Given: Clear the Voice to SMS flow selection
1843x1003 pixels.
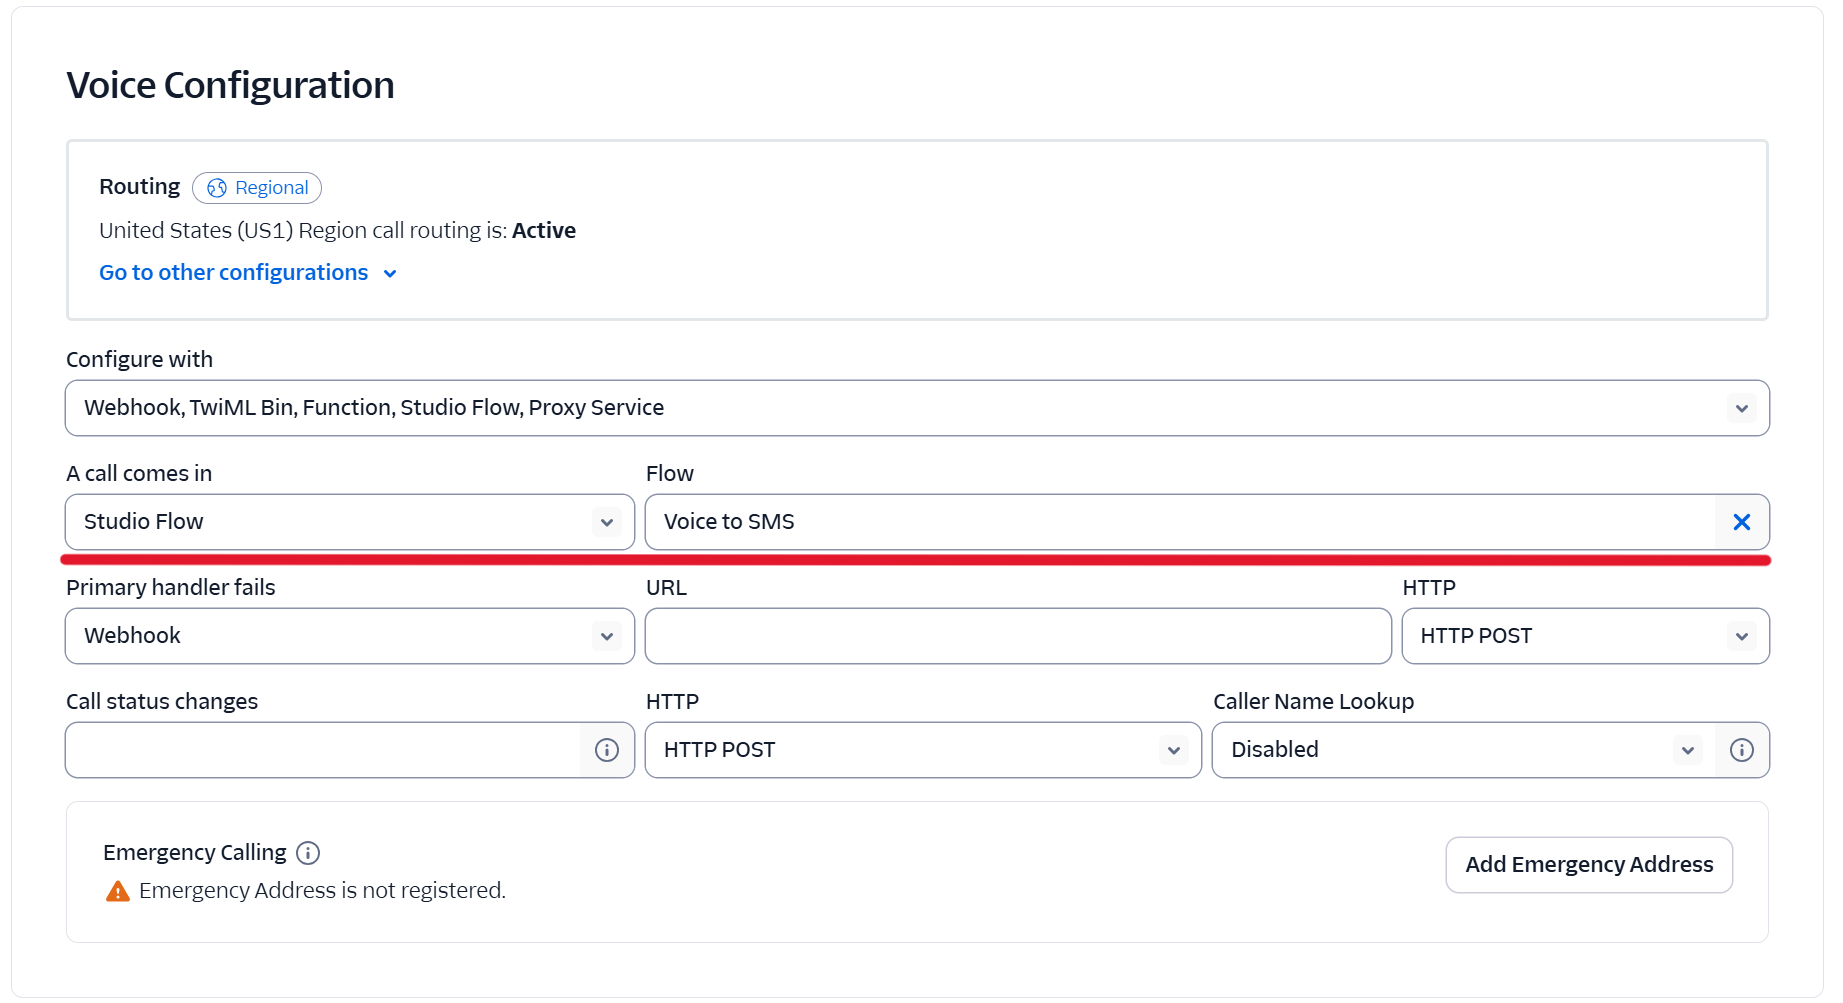Looking at the screenshot, I should coord(1741,522).
